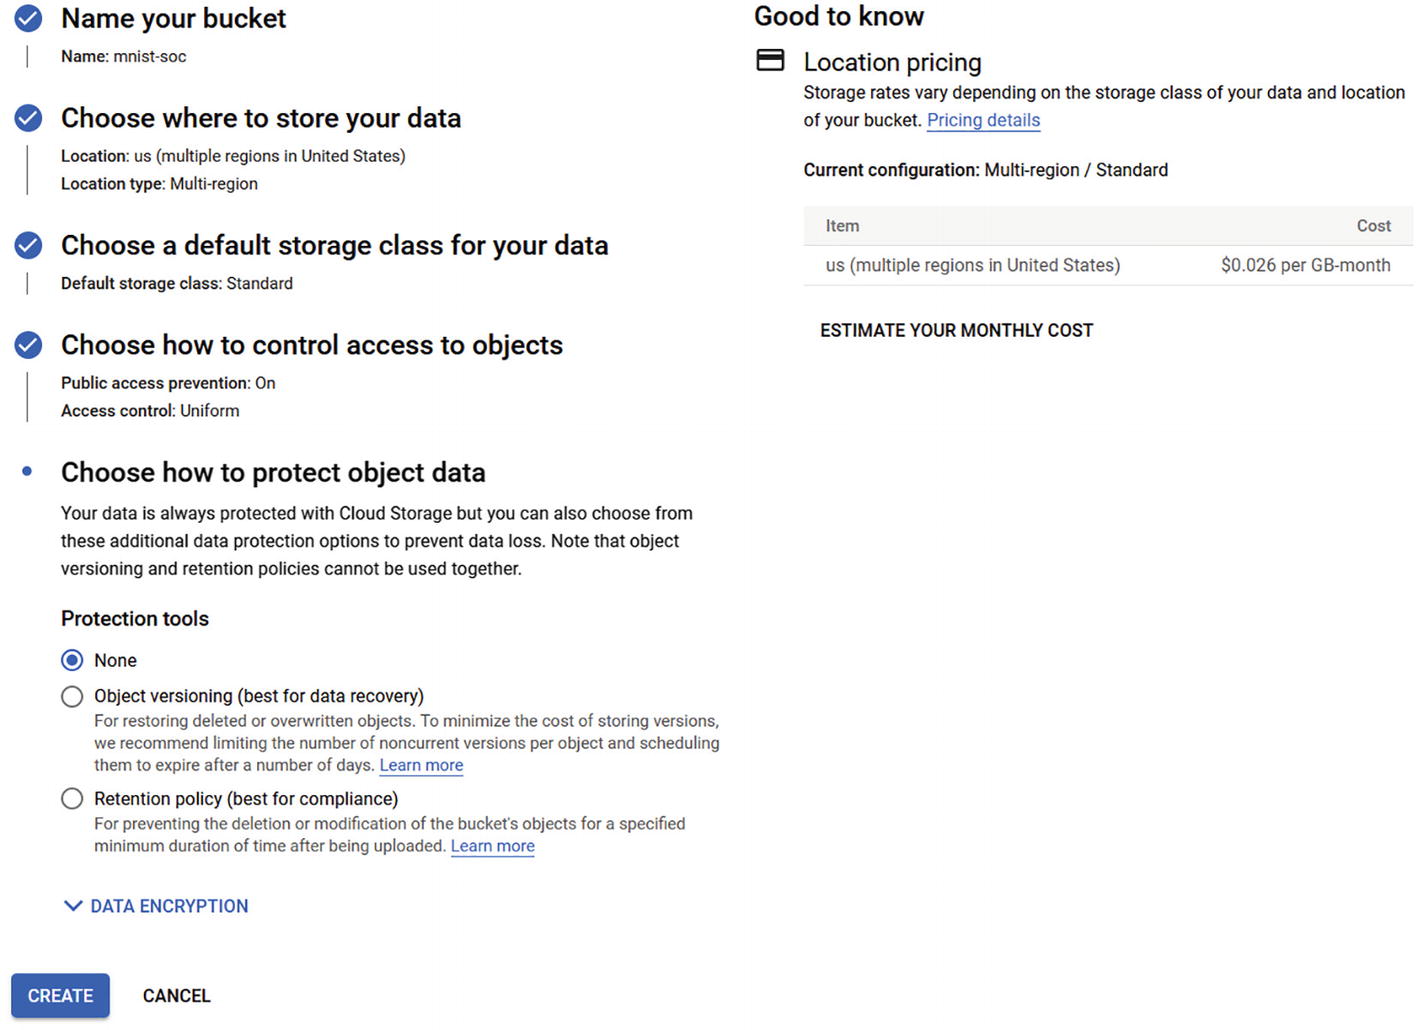The width and height of the screenshot is (1418, 1030).
Task: Click Estimate Your Monthly Cost
Action: pyautogui.click(x=956, y=330)
